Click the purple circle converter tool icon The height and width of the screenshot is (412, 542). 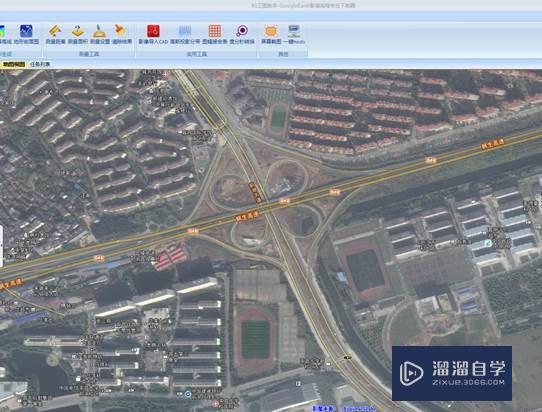pos(242,31)
